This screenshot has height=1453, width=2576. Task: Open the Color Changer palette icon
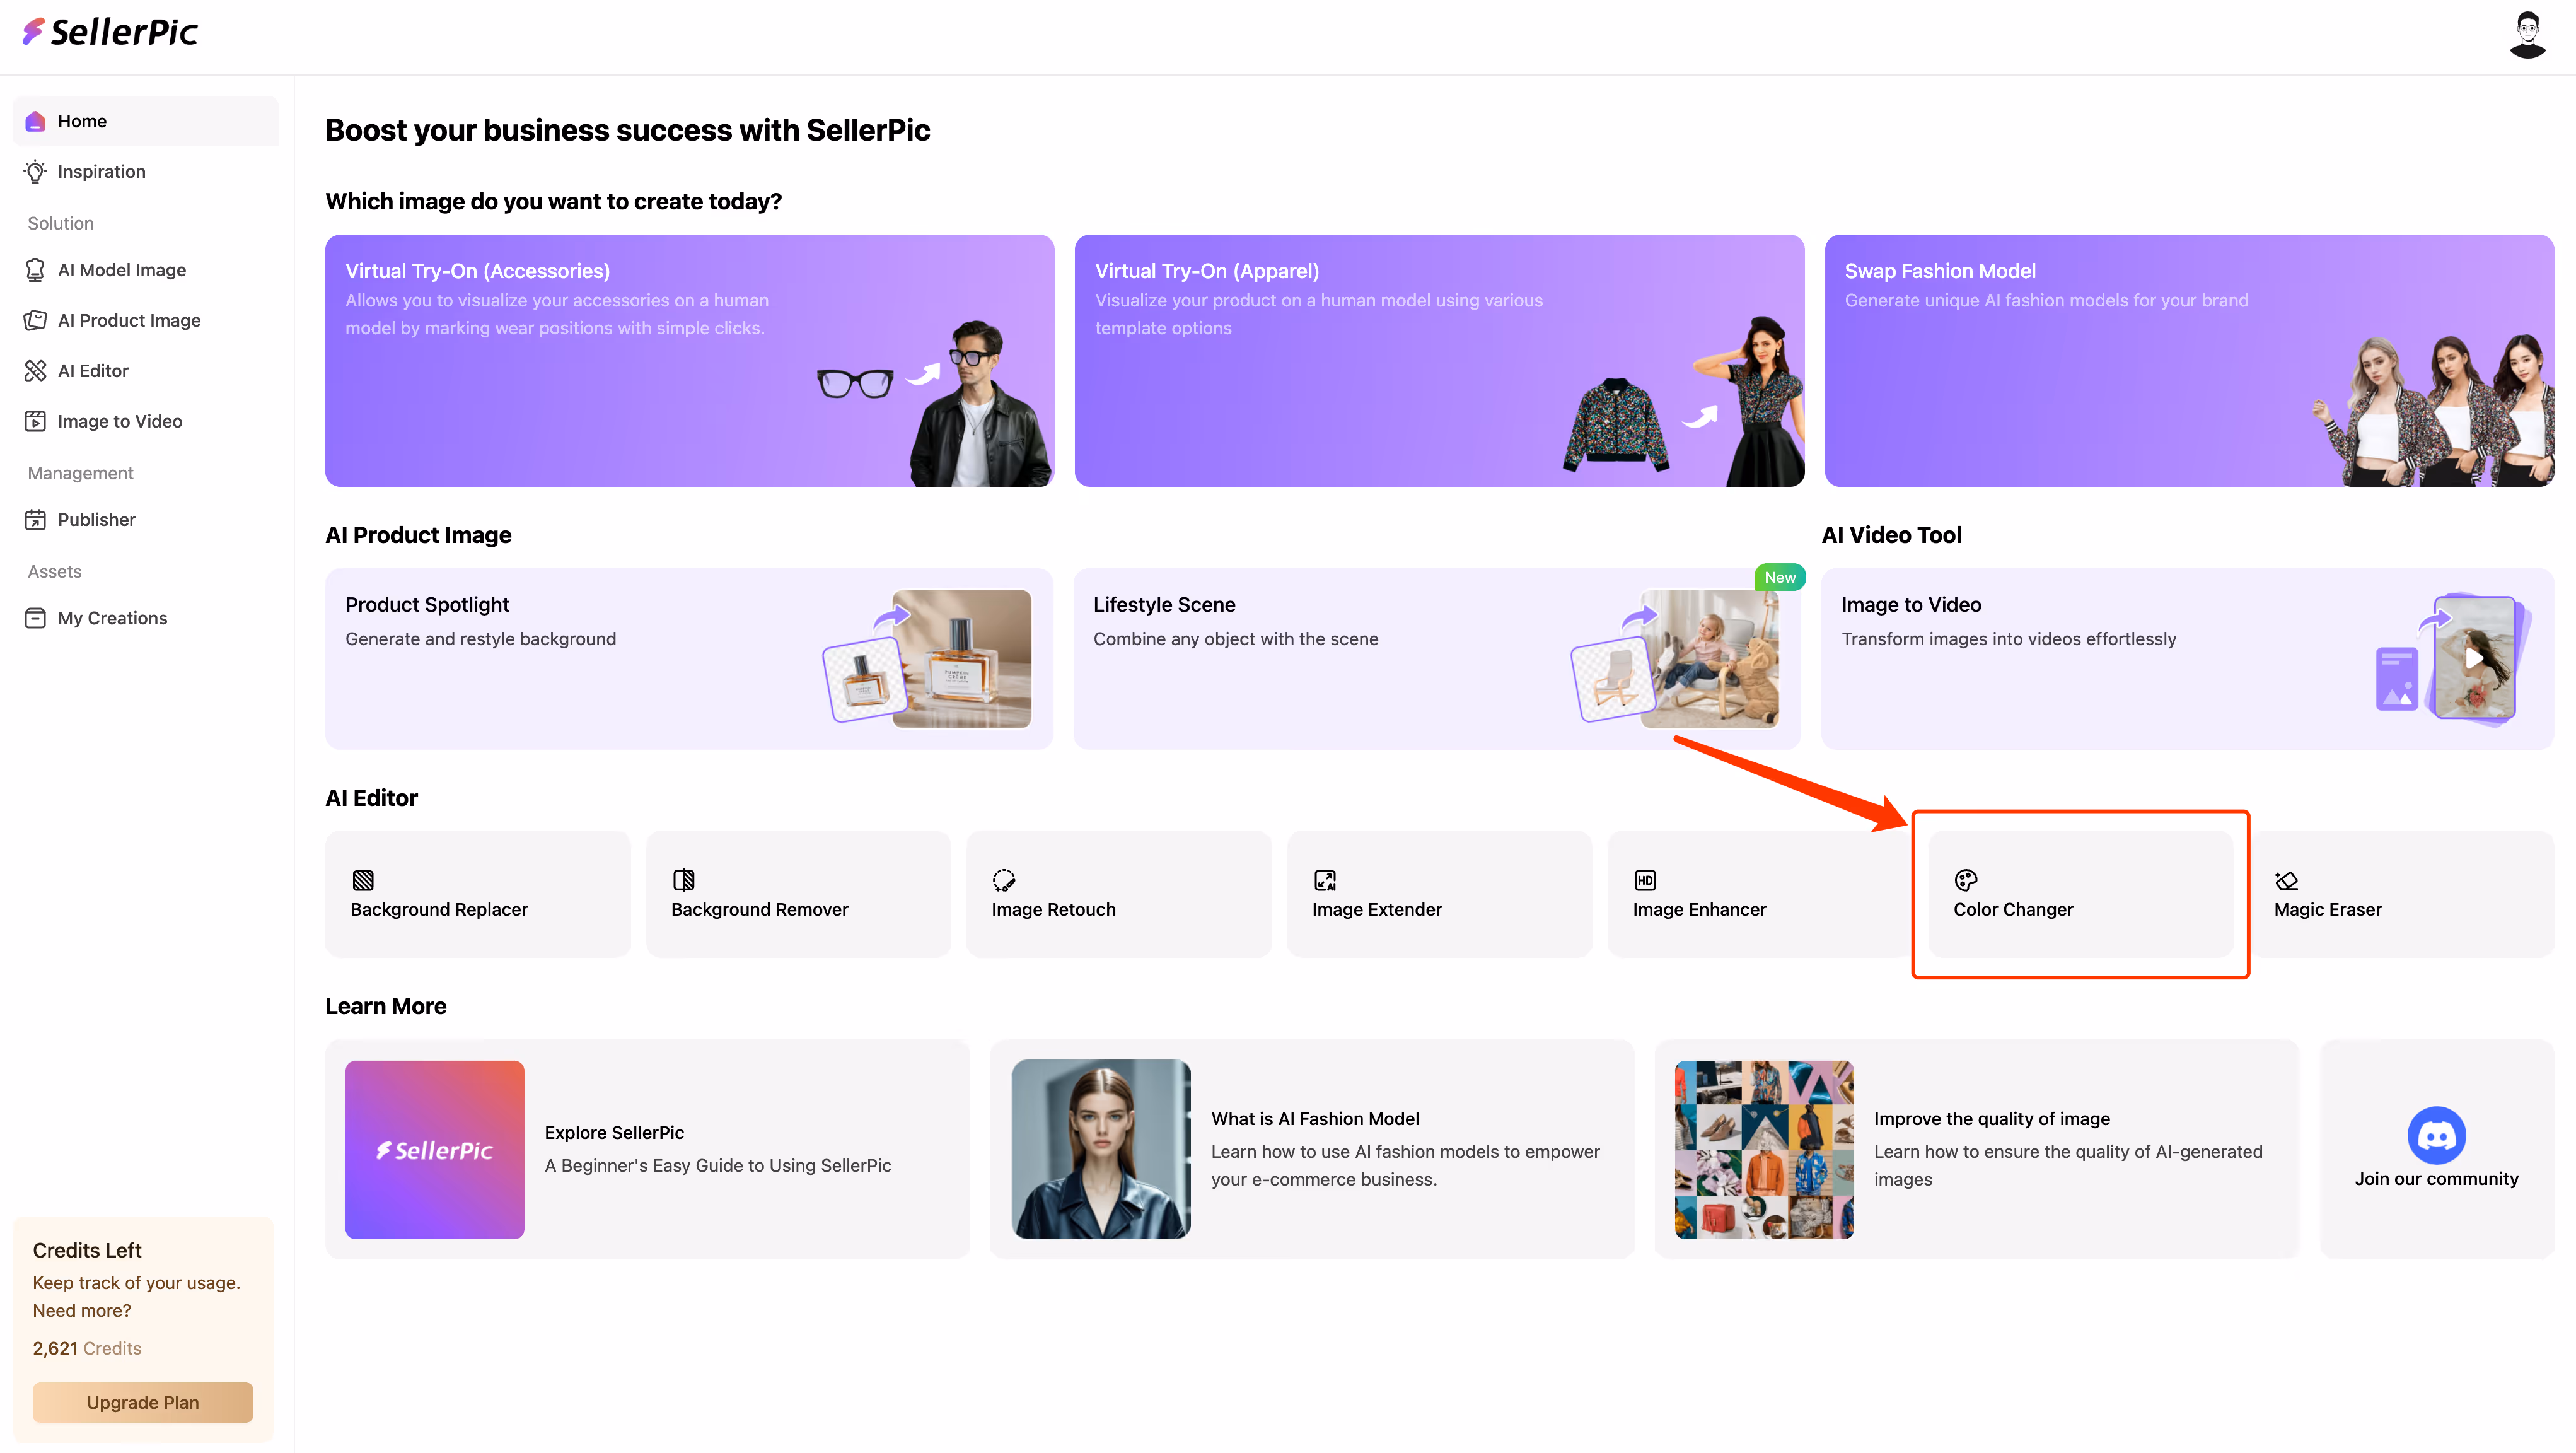1965,879
